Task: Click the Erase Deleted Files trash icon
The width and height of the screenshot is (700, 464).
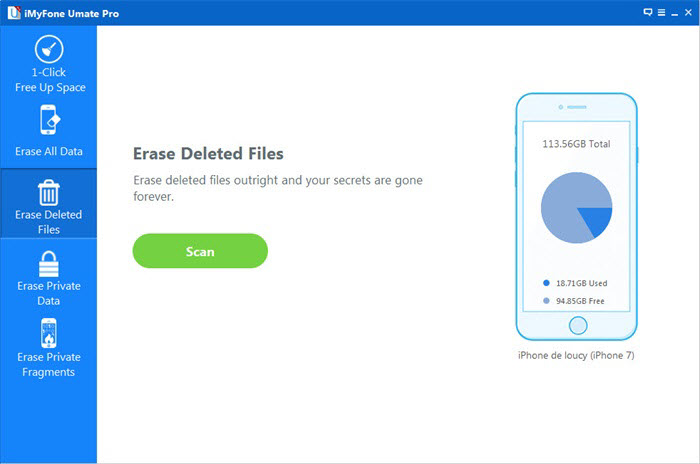Action: (48, 191)
